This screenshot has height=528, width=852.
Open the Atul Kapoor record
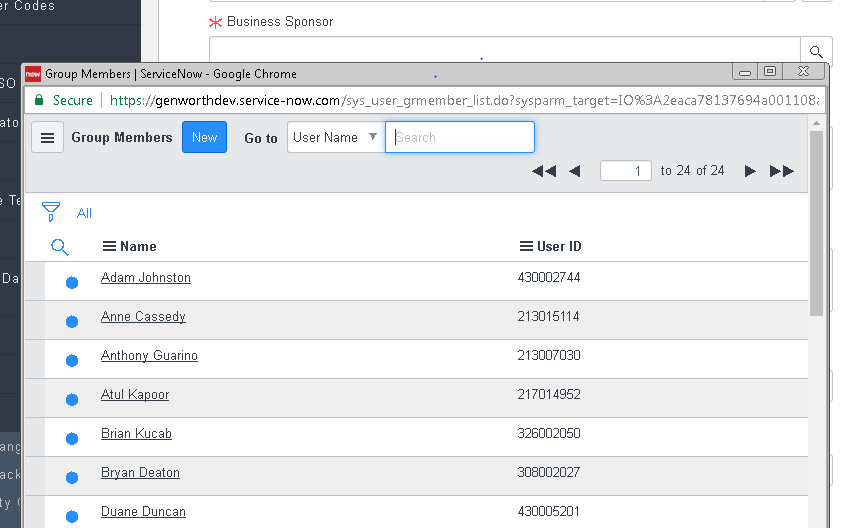click(x=135, y=395)
